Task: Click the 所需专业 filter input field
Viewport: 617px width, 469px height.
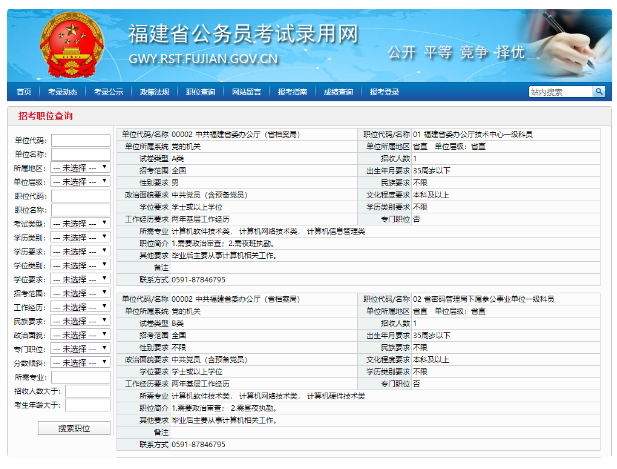Action: 81,377
